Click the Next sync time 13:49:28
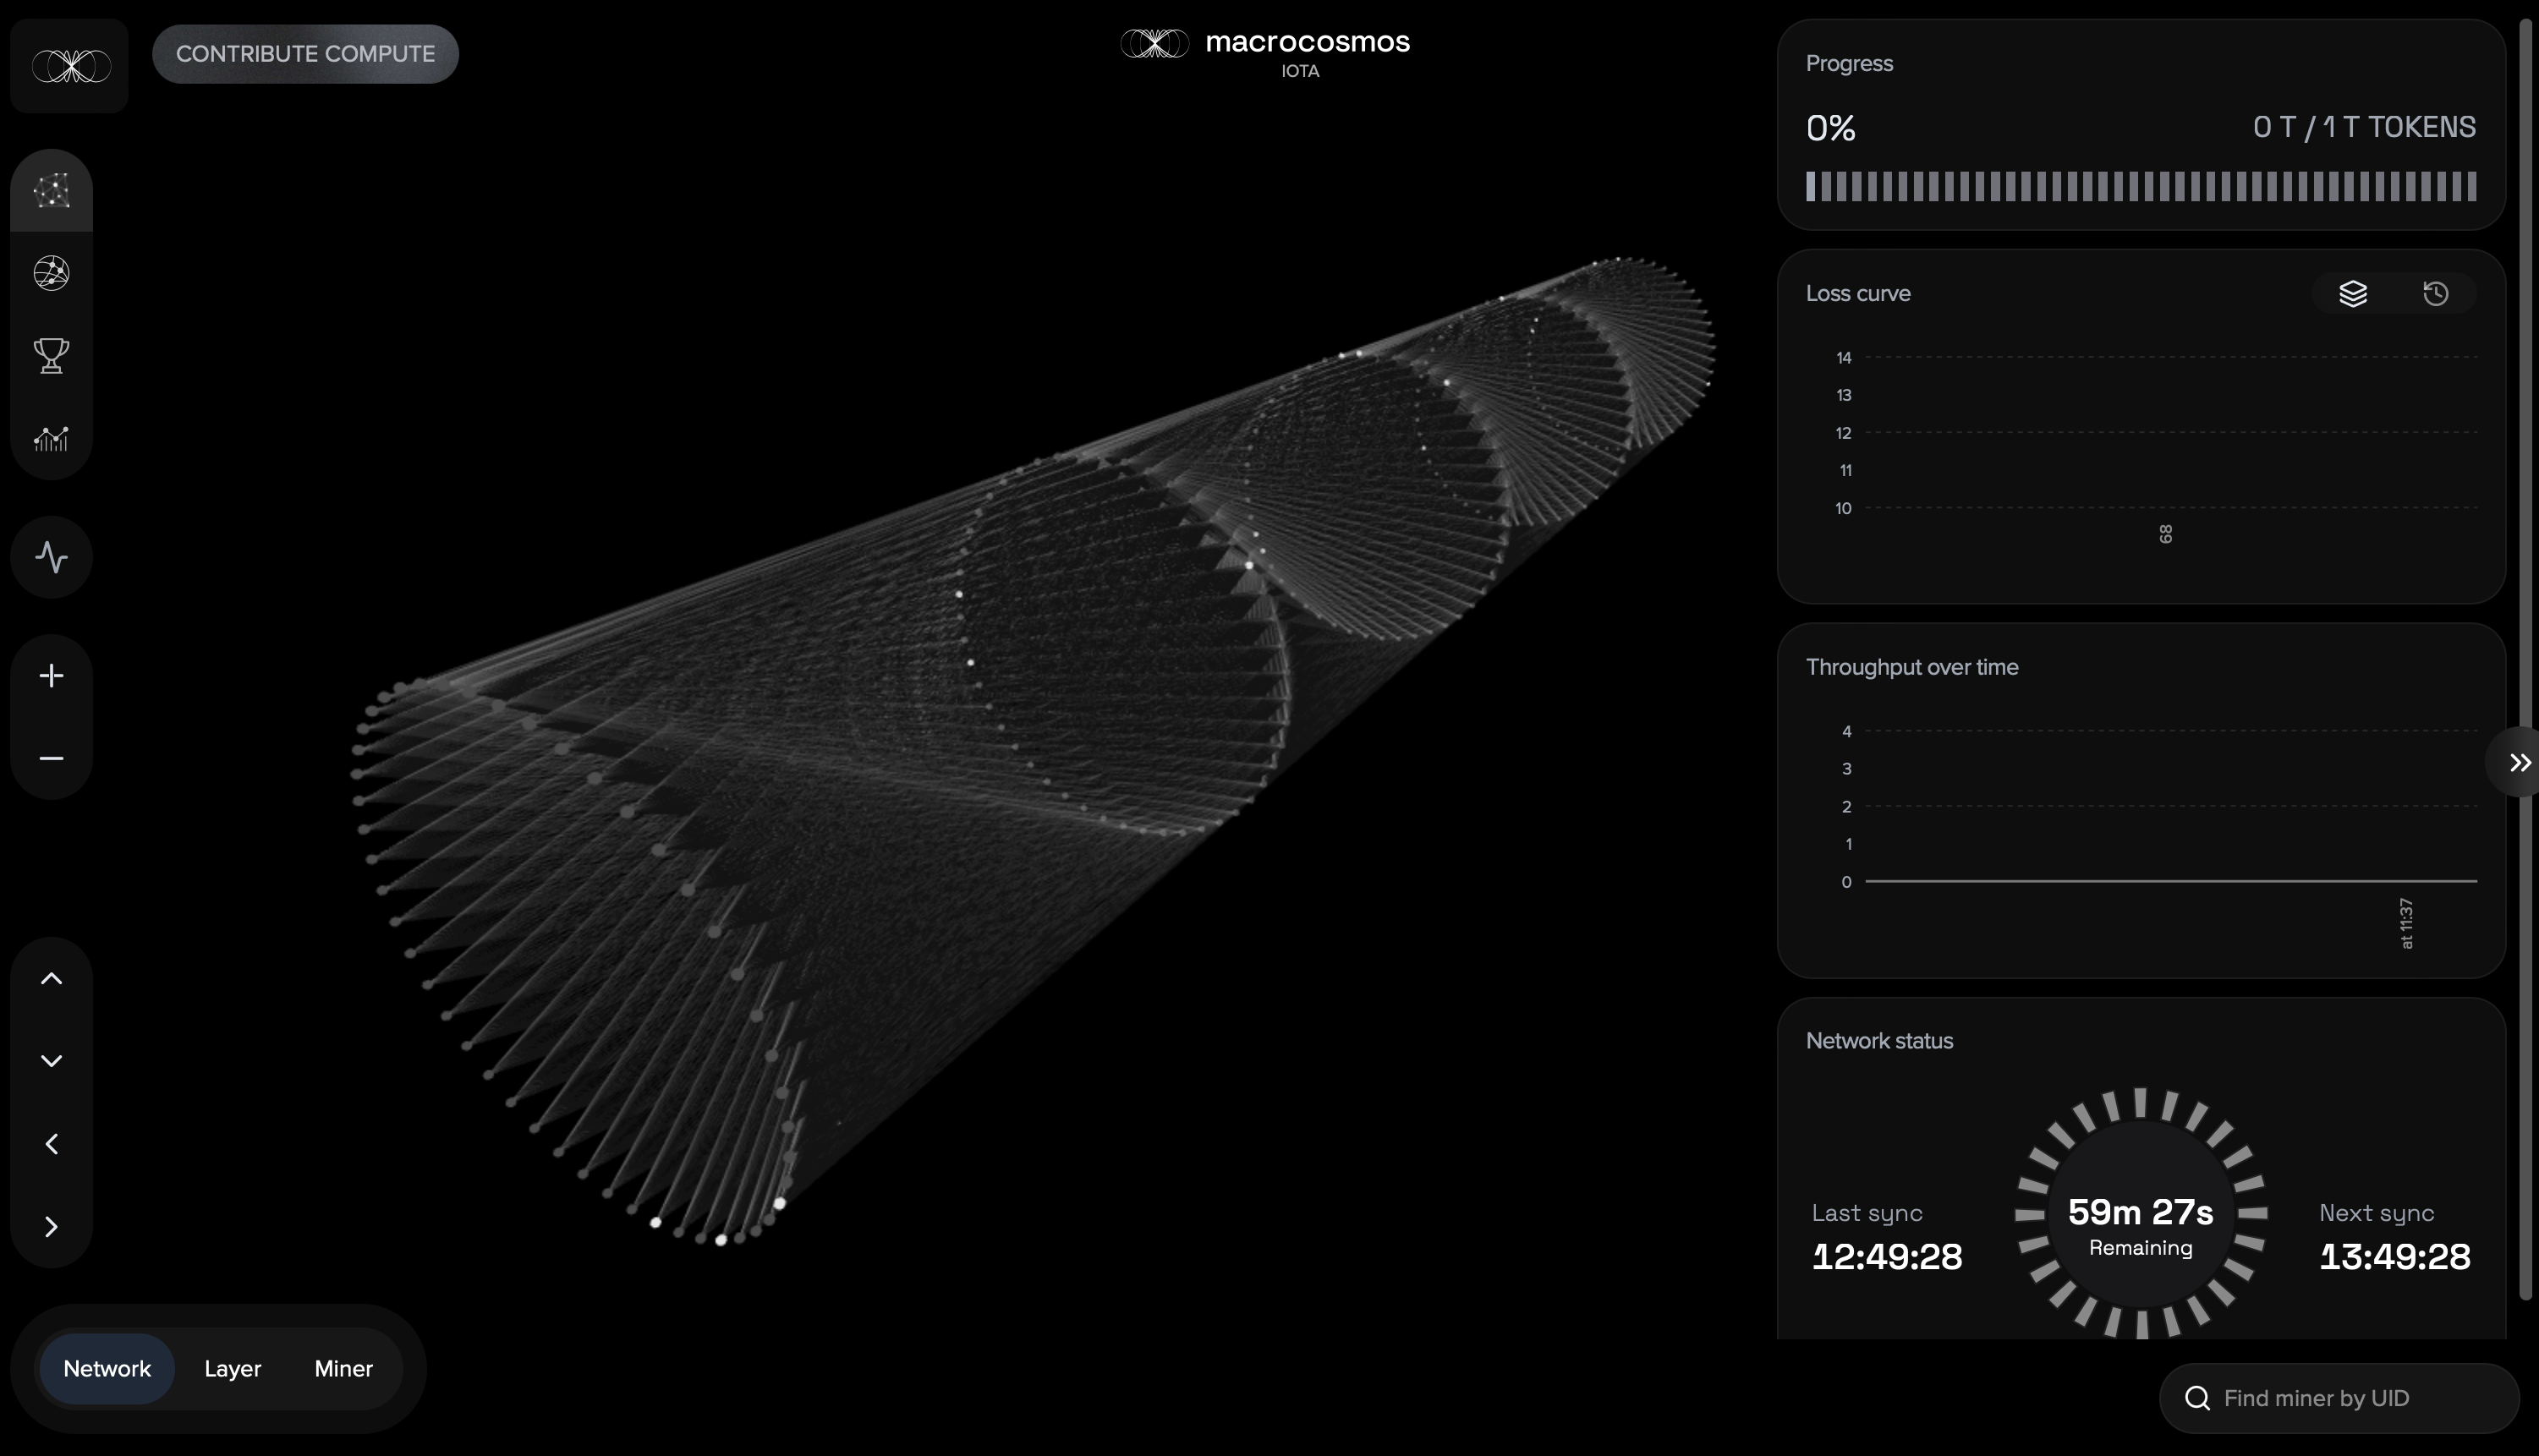 (x=2395, y=1257)
